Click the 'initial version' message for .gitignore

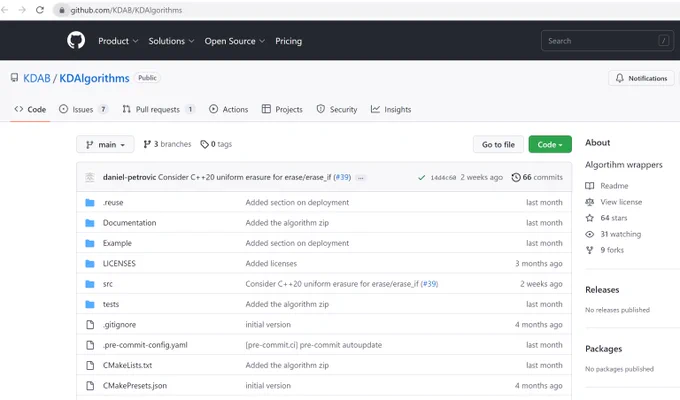(x=268, y=325)
